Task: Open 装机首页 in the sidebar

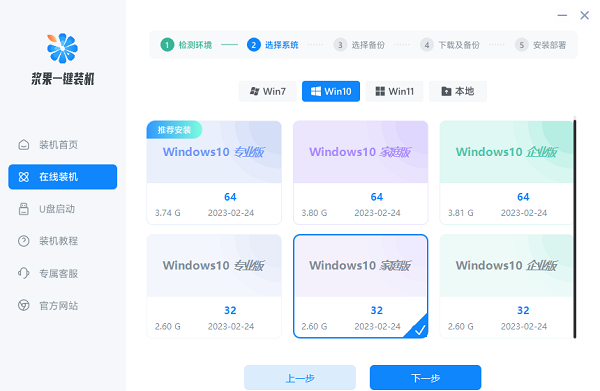Action: tap(63, 145)
